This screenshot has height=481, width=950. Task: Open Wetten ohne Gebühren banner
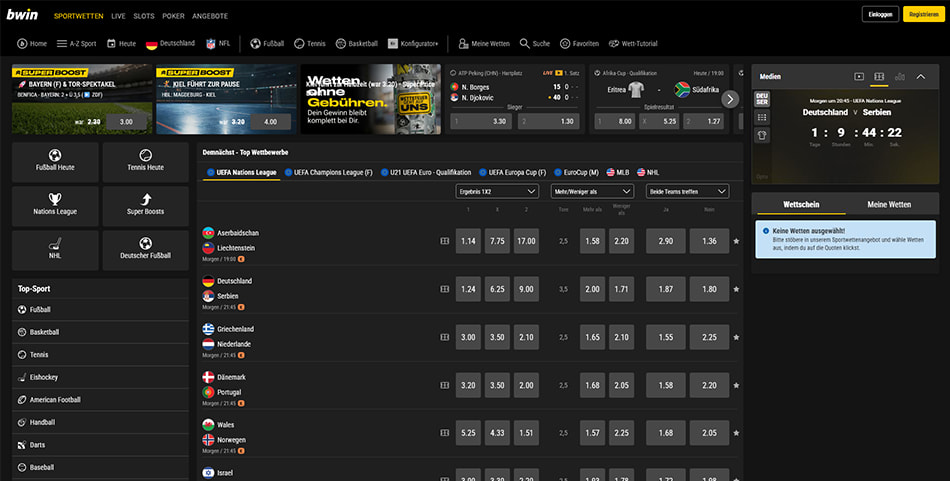[x=371, y=99]
